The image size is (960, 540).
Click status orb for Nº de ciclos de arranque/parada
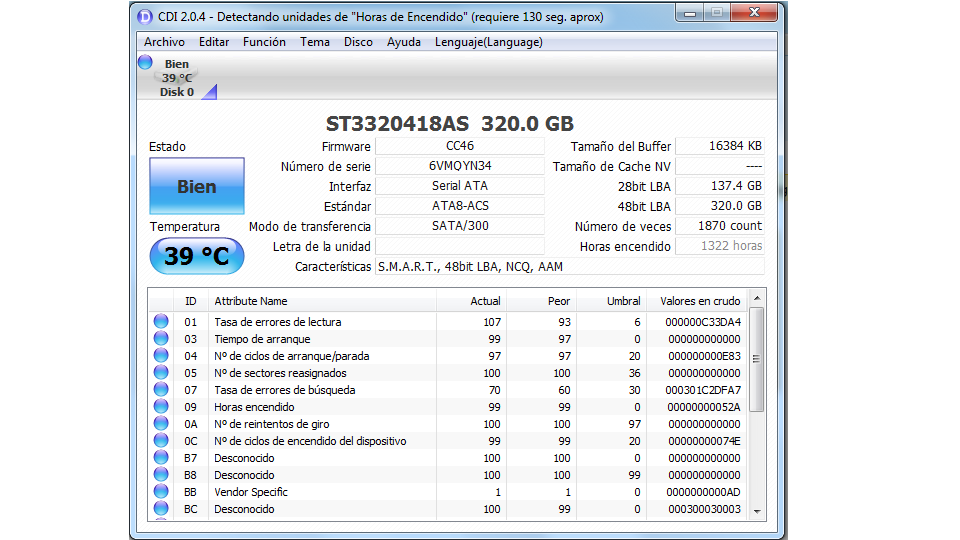click(x=161, y=355)
